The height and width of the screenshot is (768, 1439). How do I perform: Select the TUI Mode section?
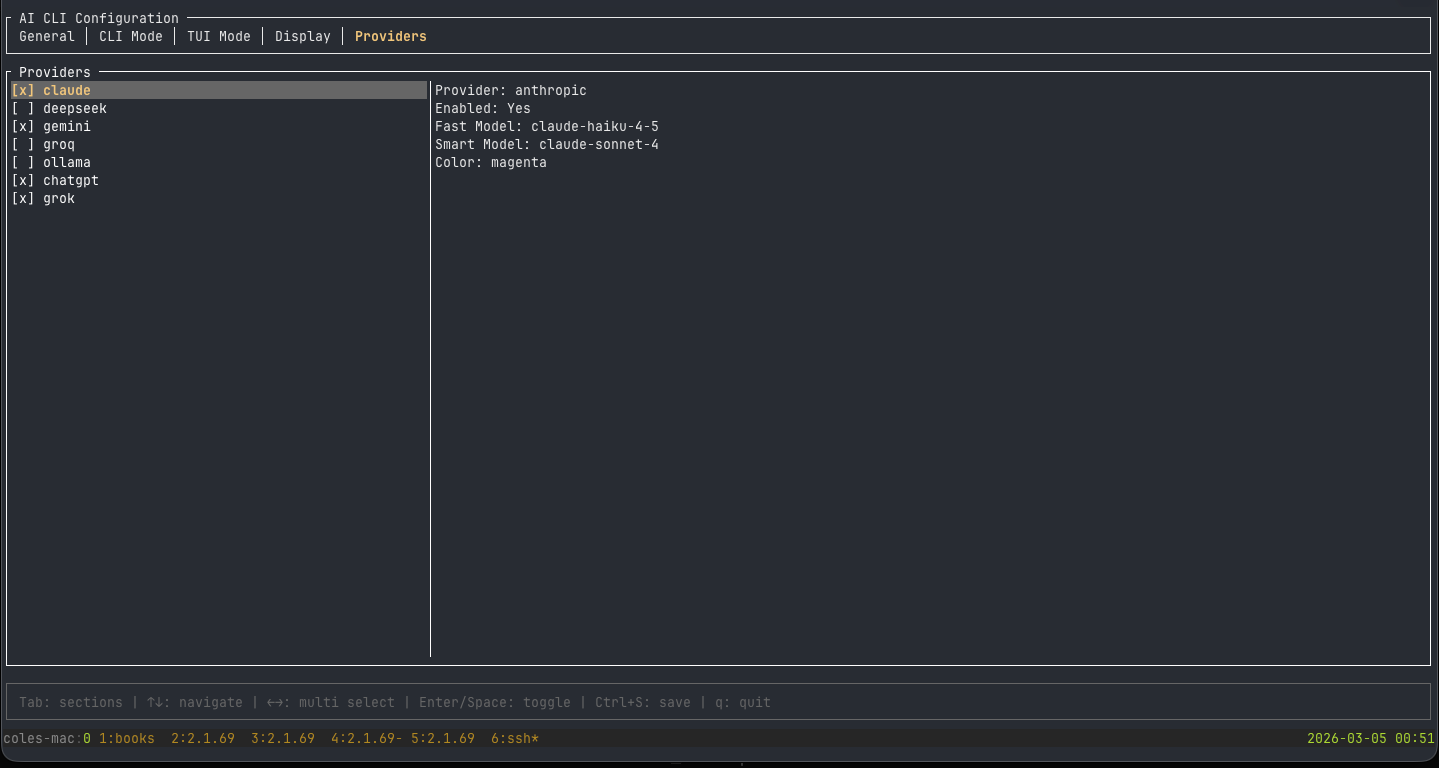tap(218, 36)
